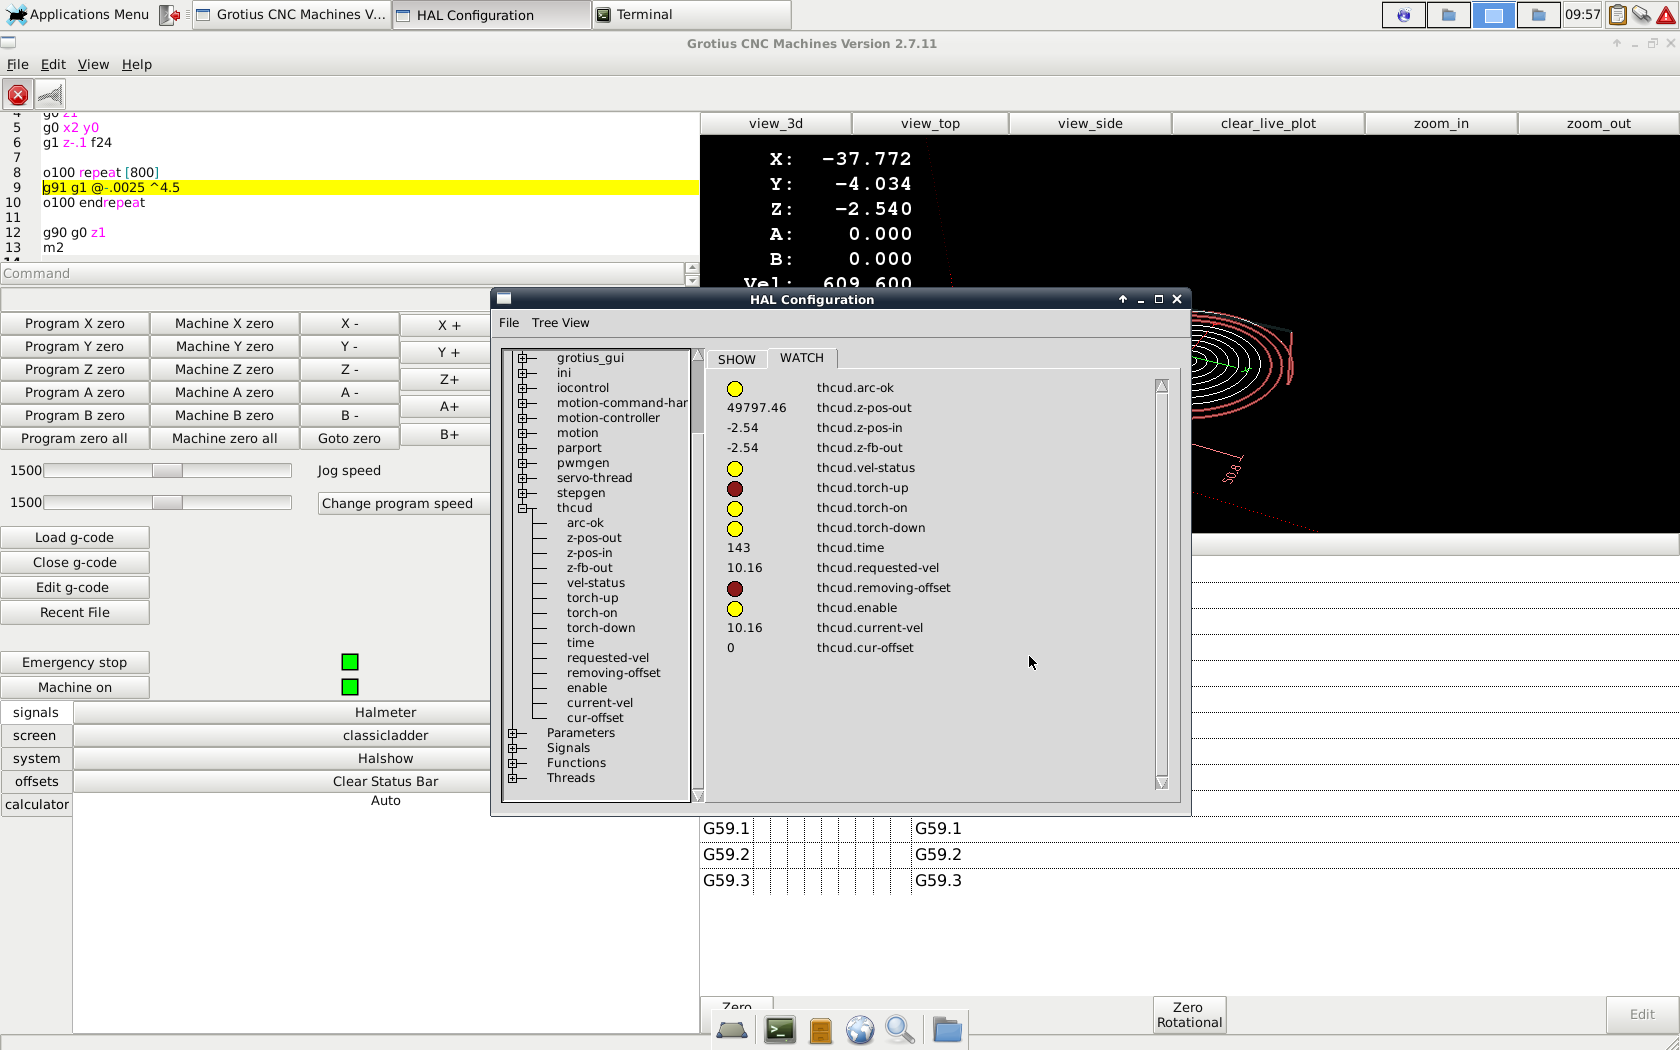The width and height of the screenshot is (1680, 1050).
Task: Click the Load g-code button
Action: (75, 538)
